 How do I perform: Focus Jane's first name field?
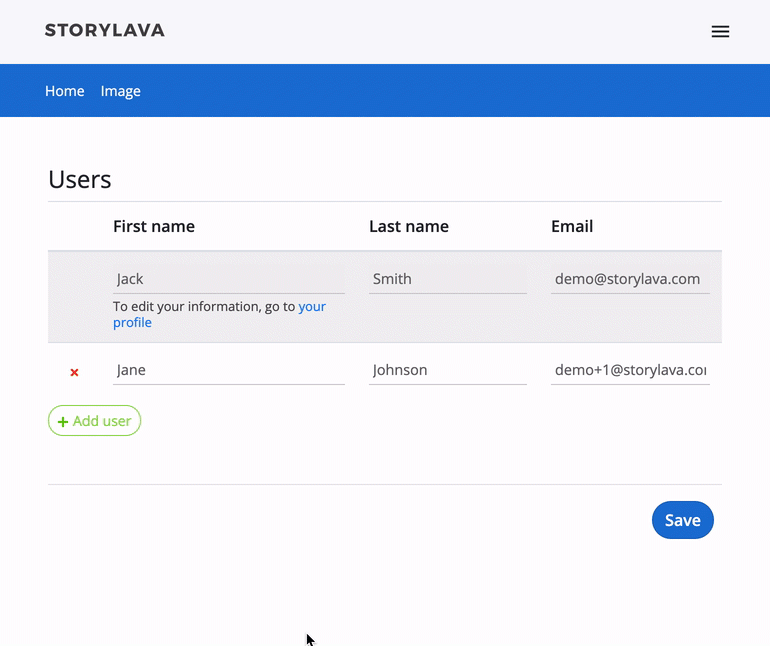click(228, 370)
